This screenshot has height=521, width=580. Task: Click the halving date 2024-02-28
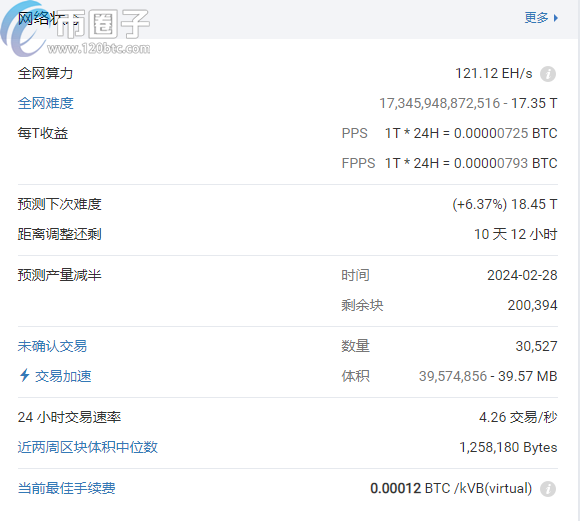[522, 275]
